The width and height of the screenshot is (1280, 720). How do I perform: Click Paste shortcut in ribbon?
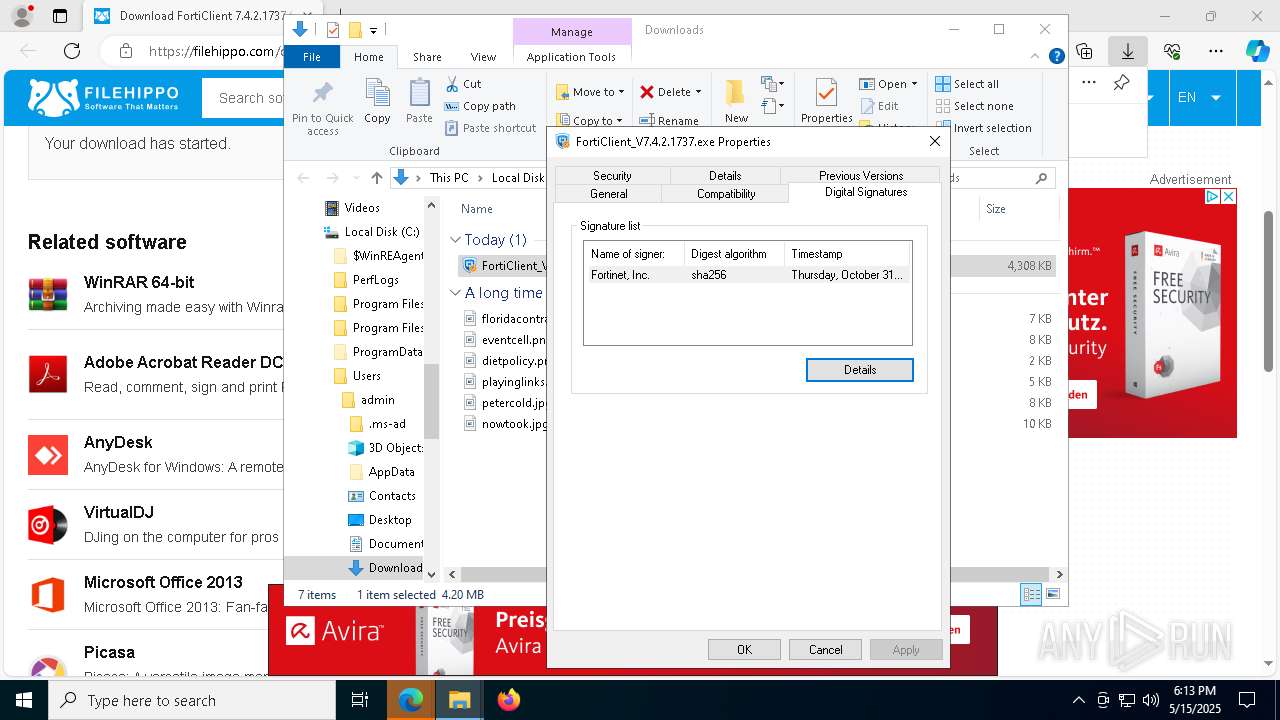point(490,128)
